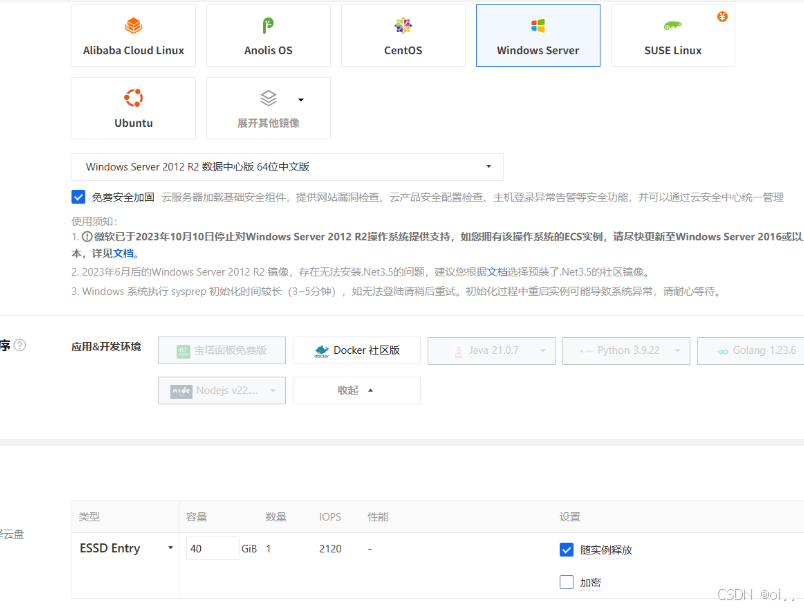Click the 性能 column header
The height and width of the screenshot is (610, 804).
(378, 517)
